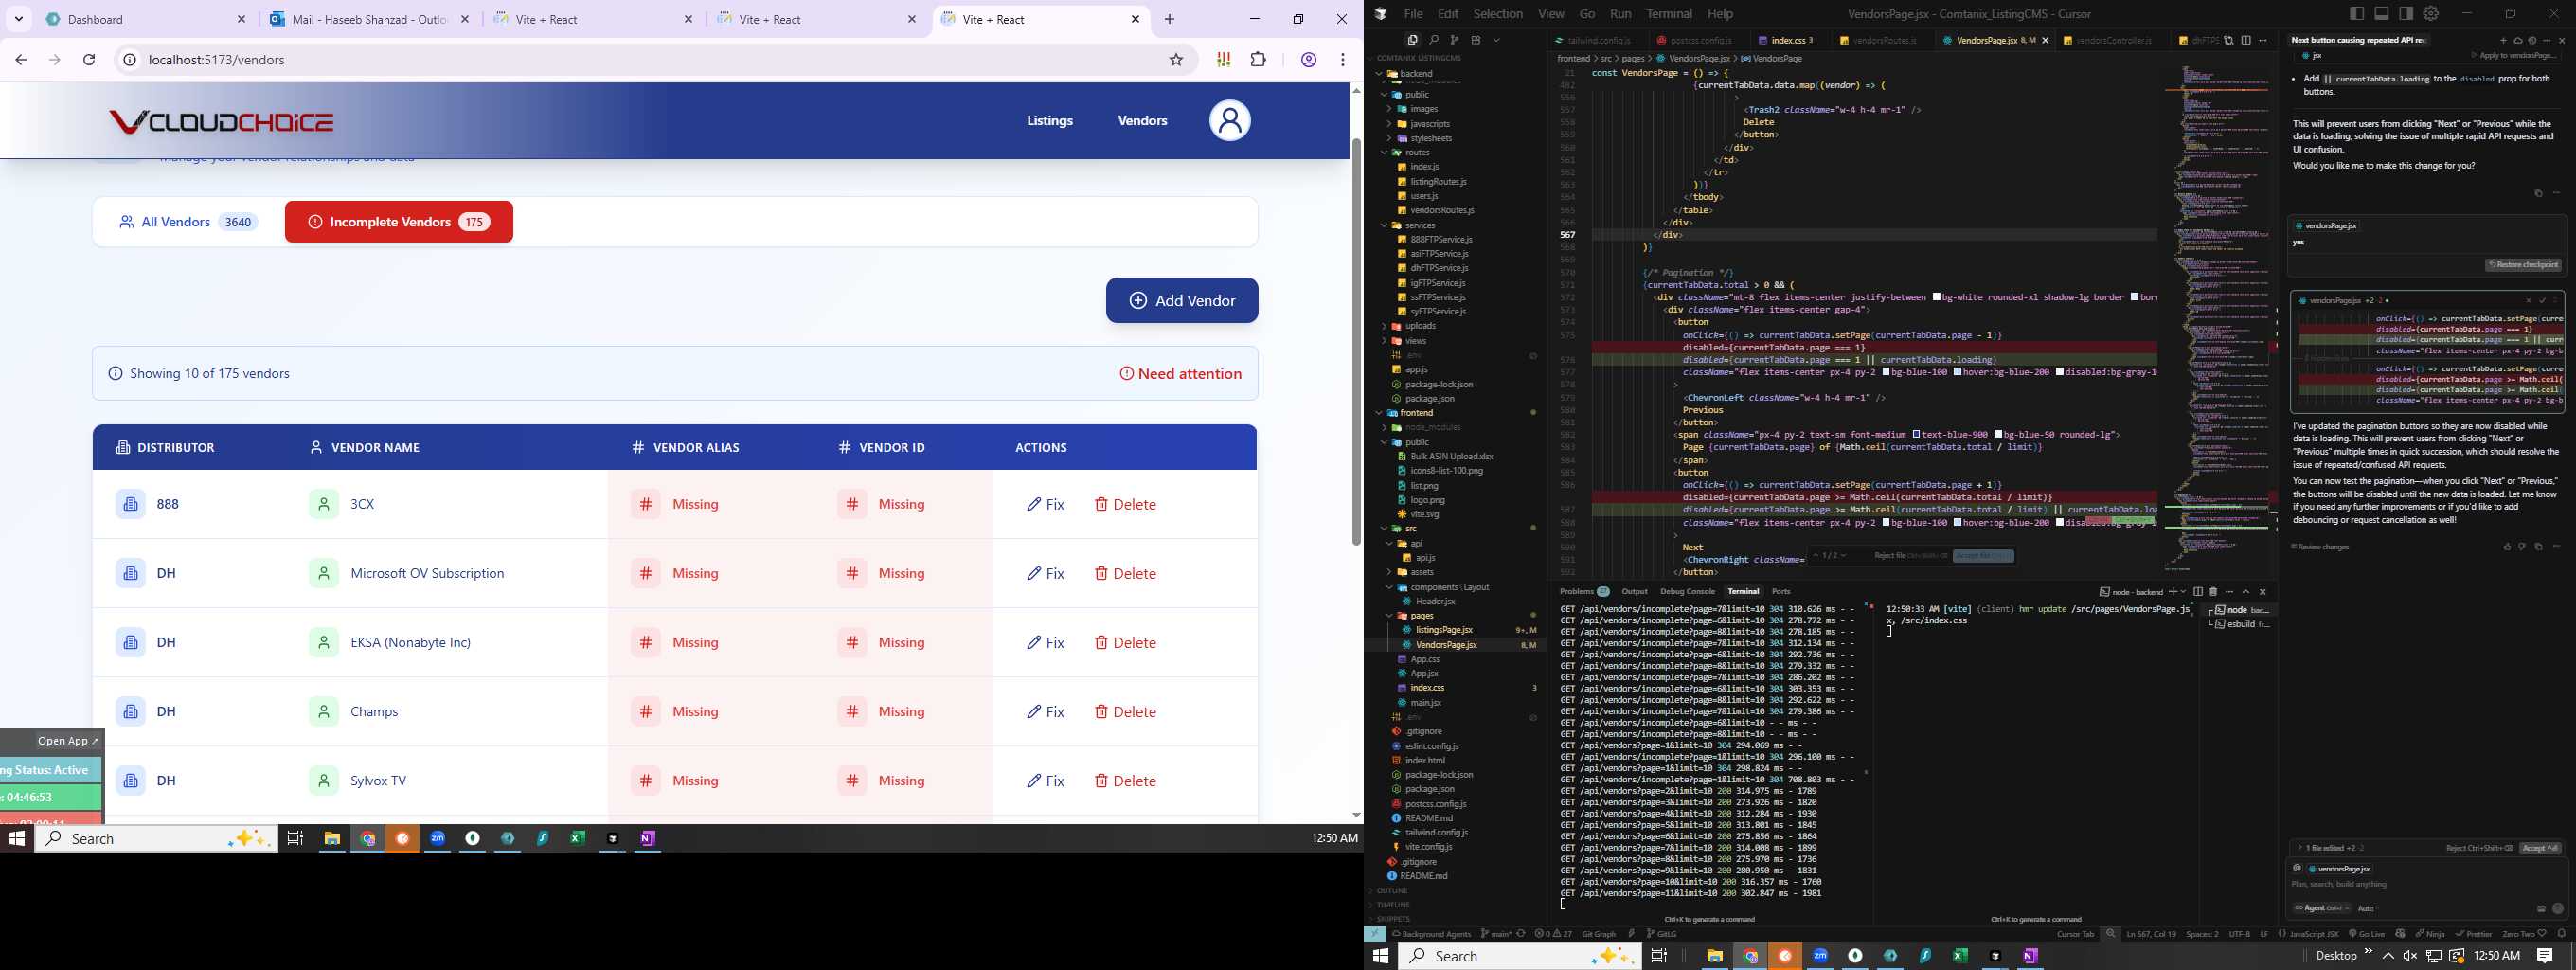2576x970 pixels.
Task: Switch to vendorsRoutes.js editor tab
Action: click(x=1884, y=41)
